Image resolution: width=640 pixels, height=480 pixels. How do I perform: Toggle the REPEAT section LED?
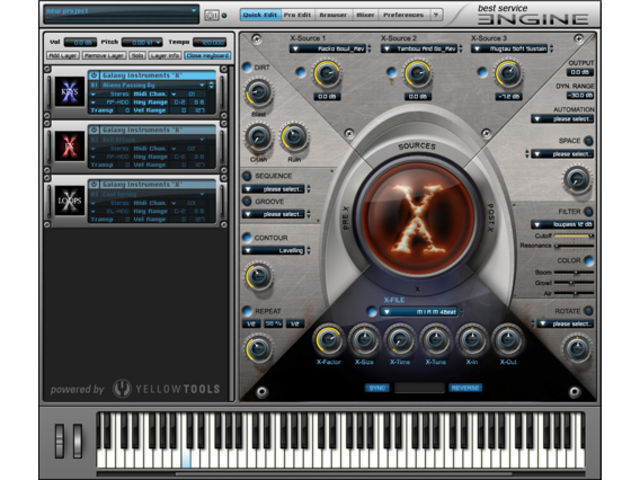click(247, 311)
